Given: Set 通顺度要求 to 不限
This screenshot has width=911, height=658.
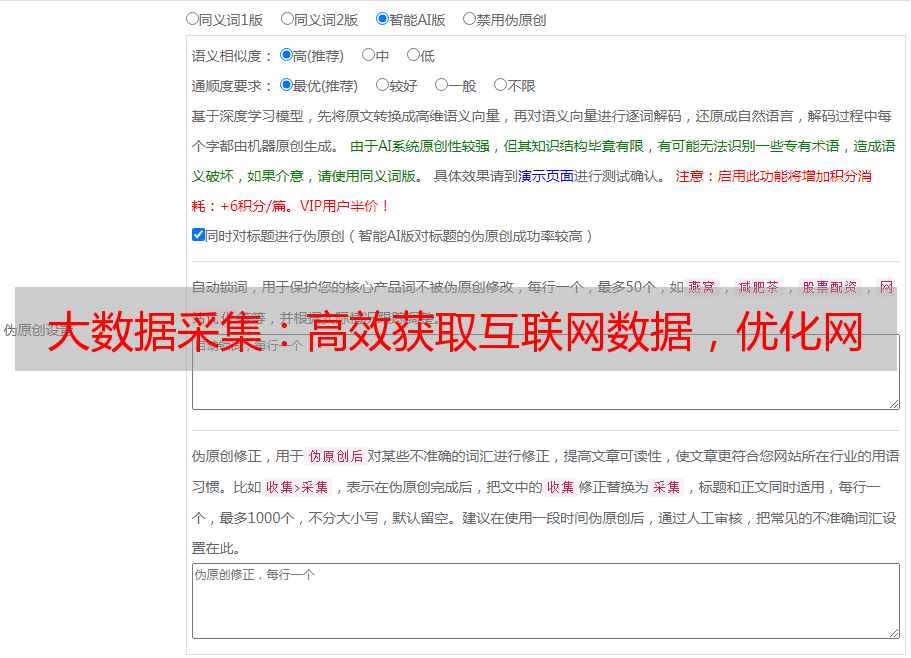Looking at the screenshot, I should (500, 85).
